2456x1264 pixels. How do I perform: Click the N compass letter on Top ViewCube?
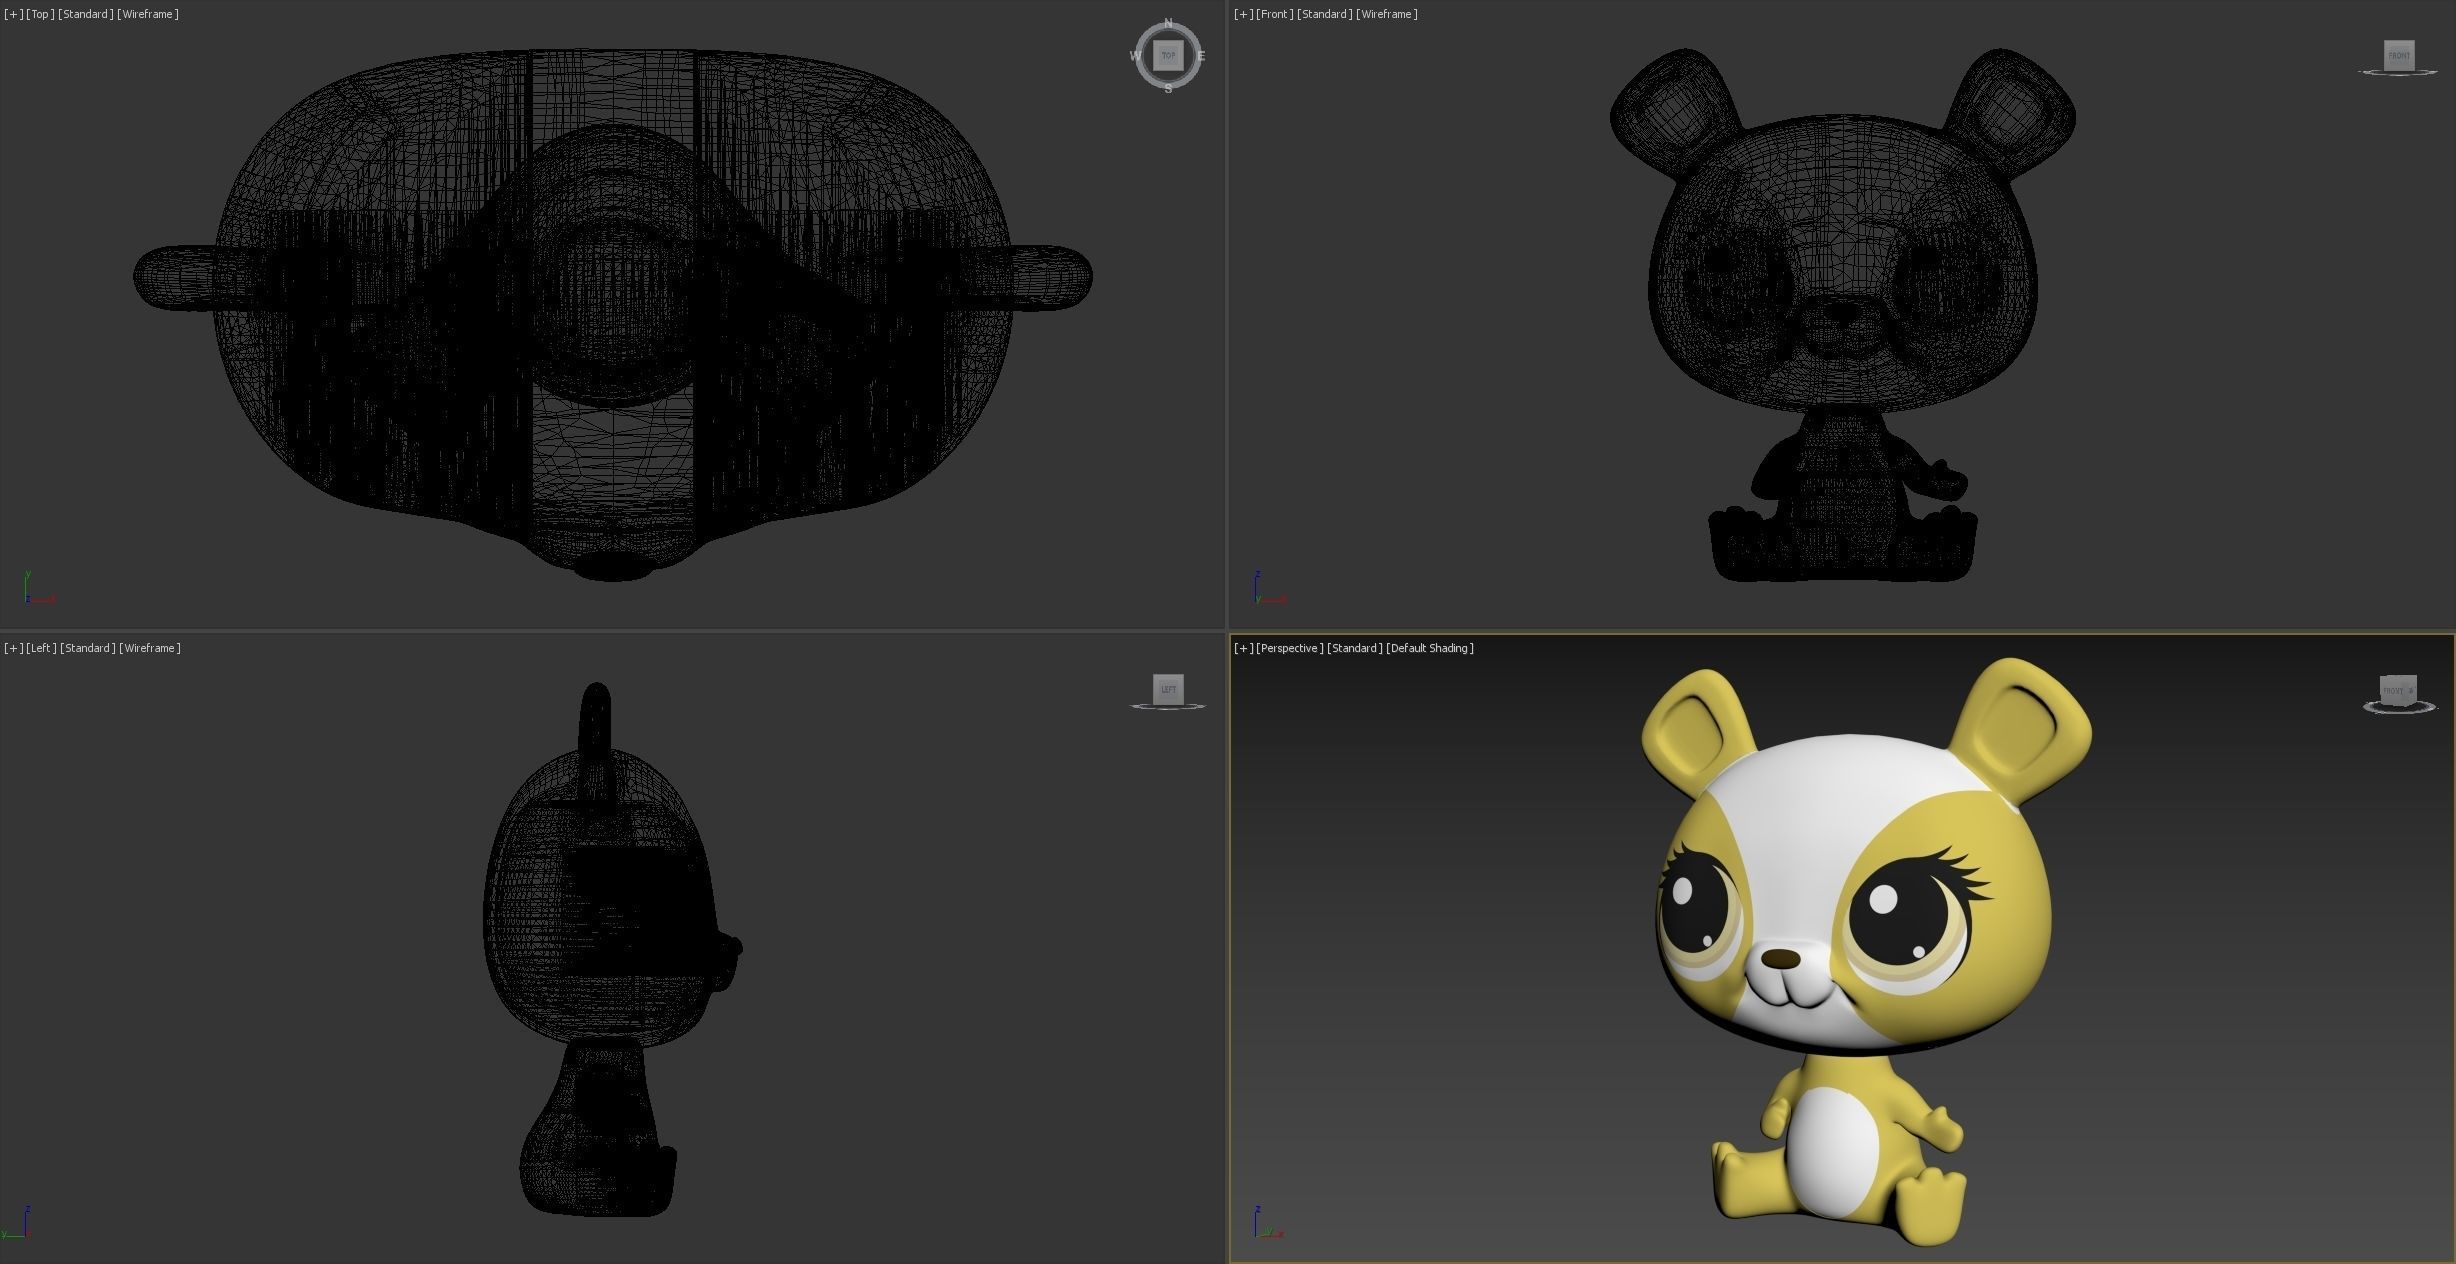(x=1168, y=23)
